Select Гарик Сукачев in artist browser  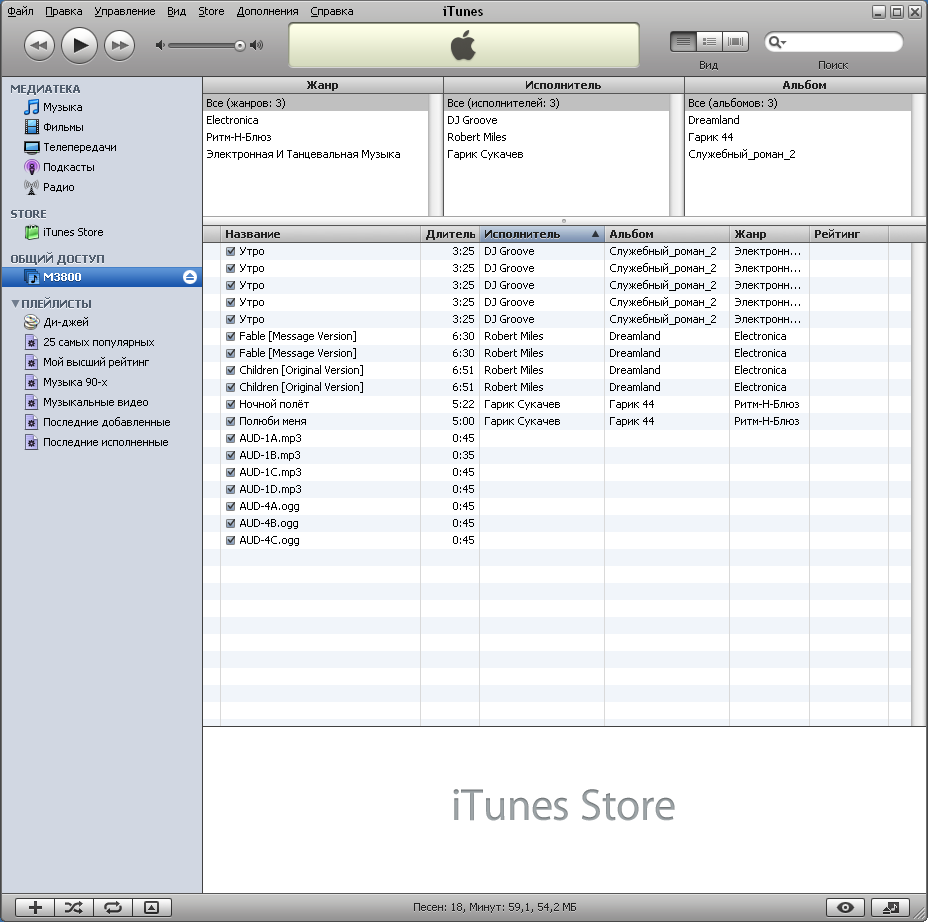pos(556,154)
